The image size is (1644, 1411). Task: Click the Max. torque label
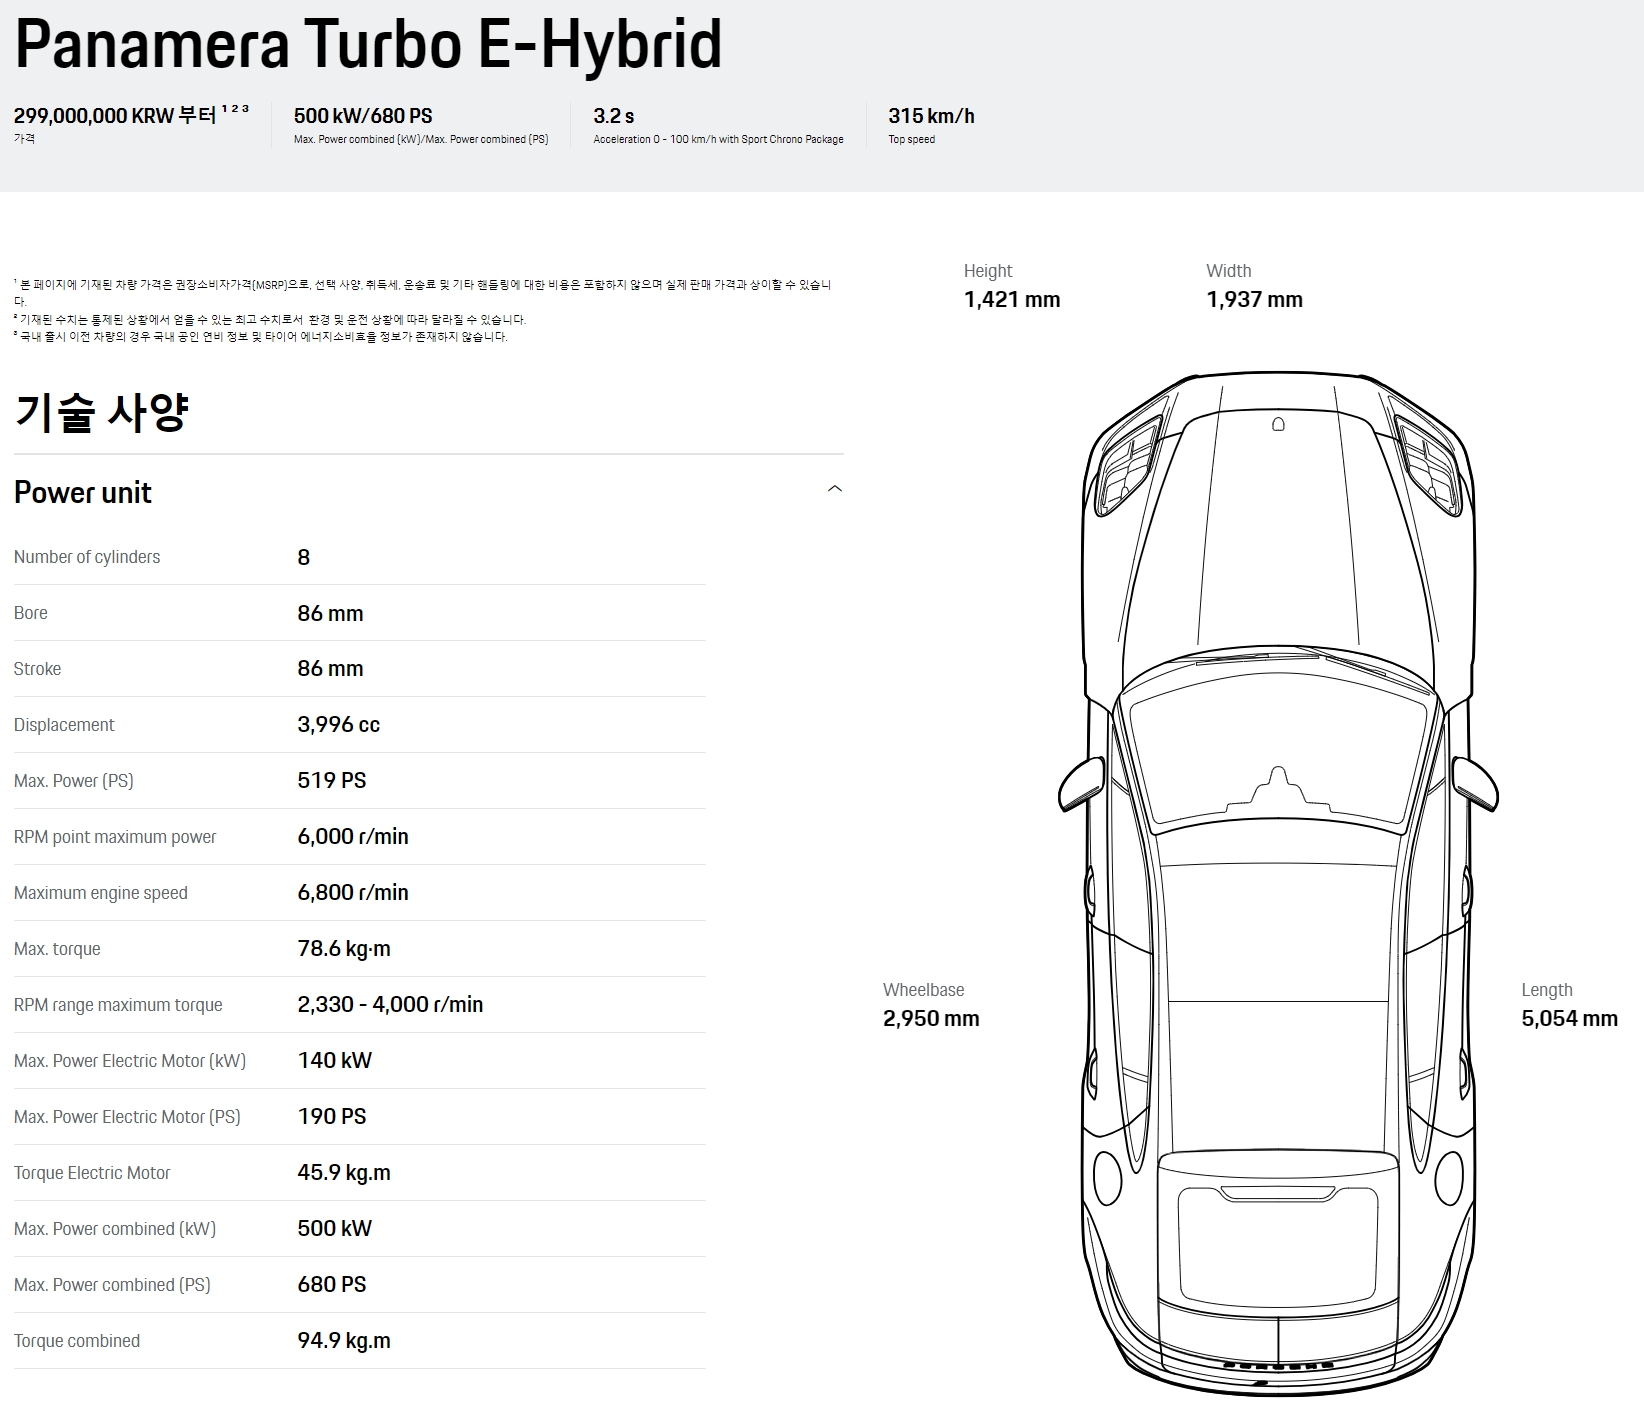(57, 949)
